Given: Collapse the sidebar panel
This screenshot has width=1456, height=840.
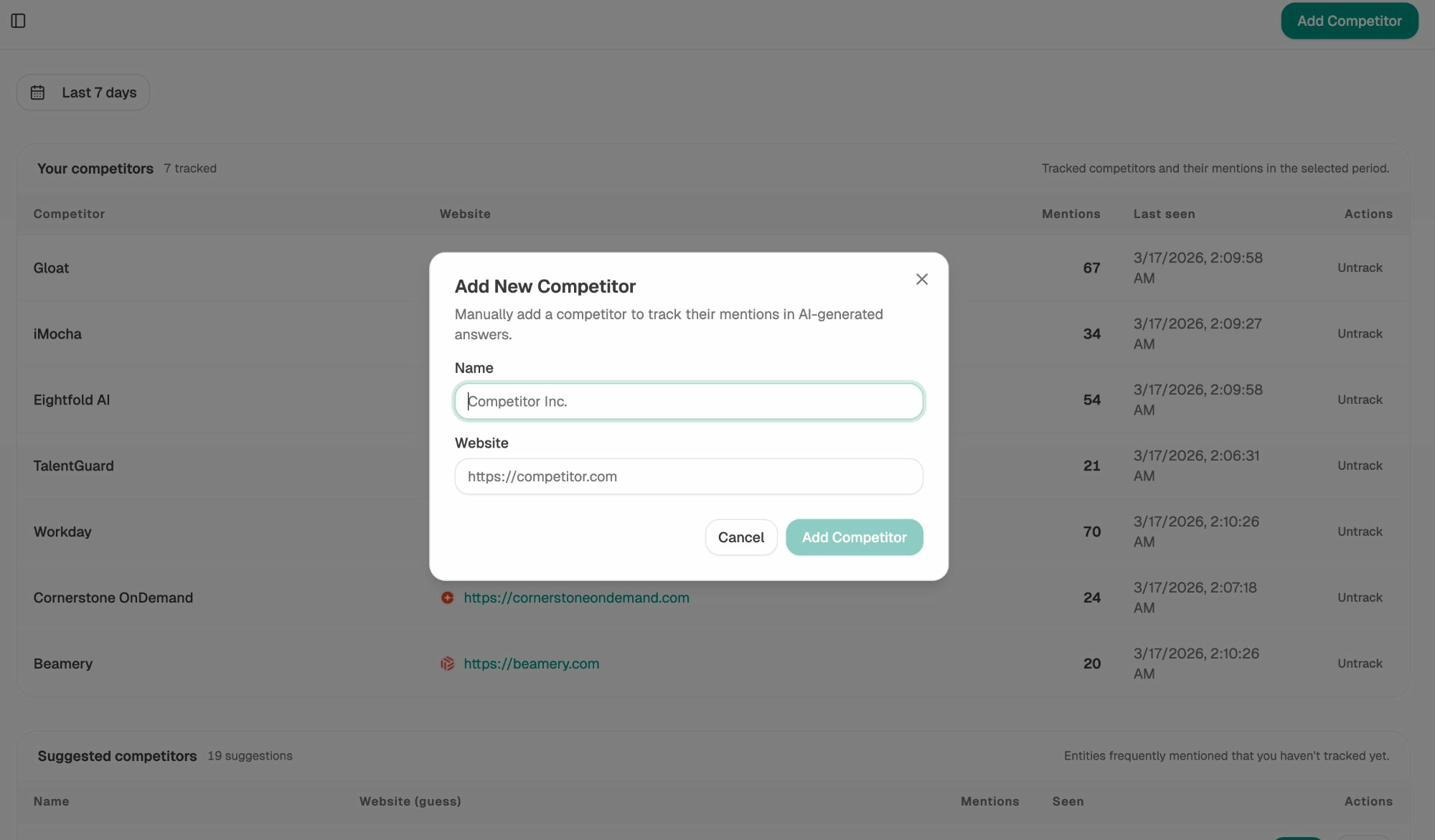Looking at the screenshot, I should [x=18, y=20].
